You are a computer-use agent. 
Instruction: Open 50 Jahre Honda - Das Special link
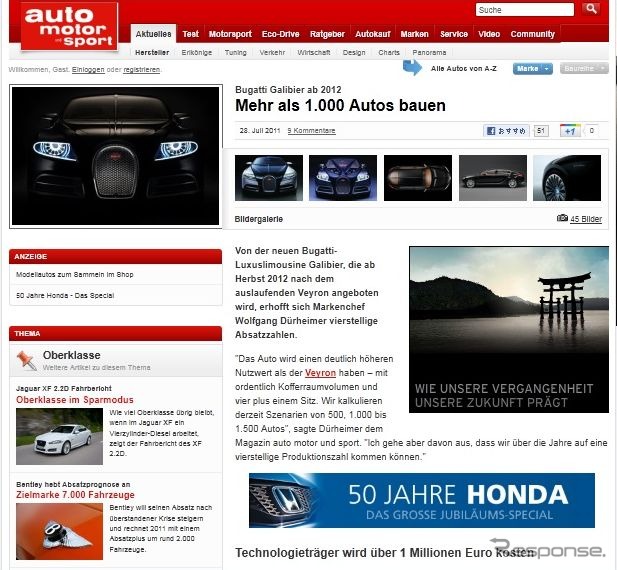(65, 295)
